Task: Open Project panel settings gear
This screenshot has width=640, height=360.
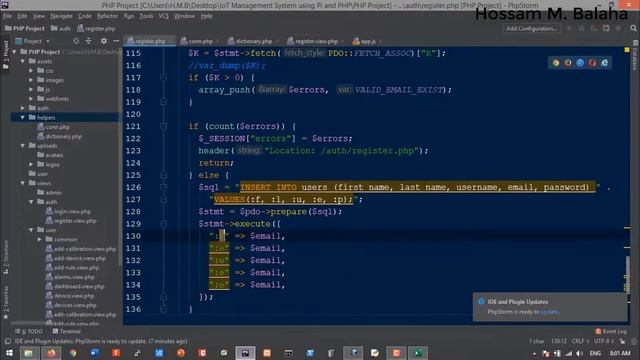Action: coord(104,41)
